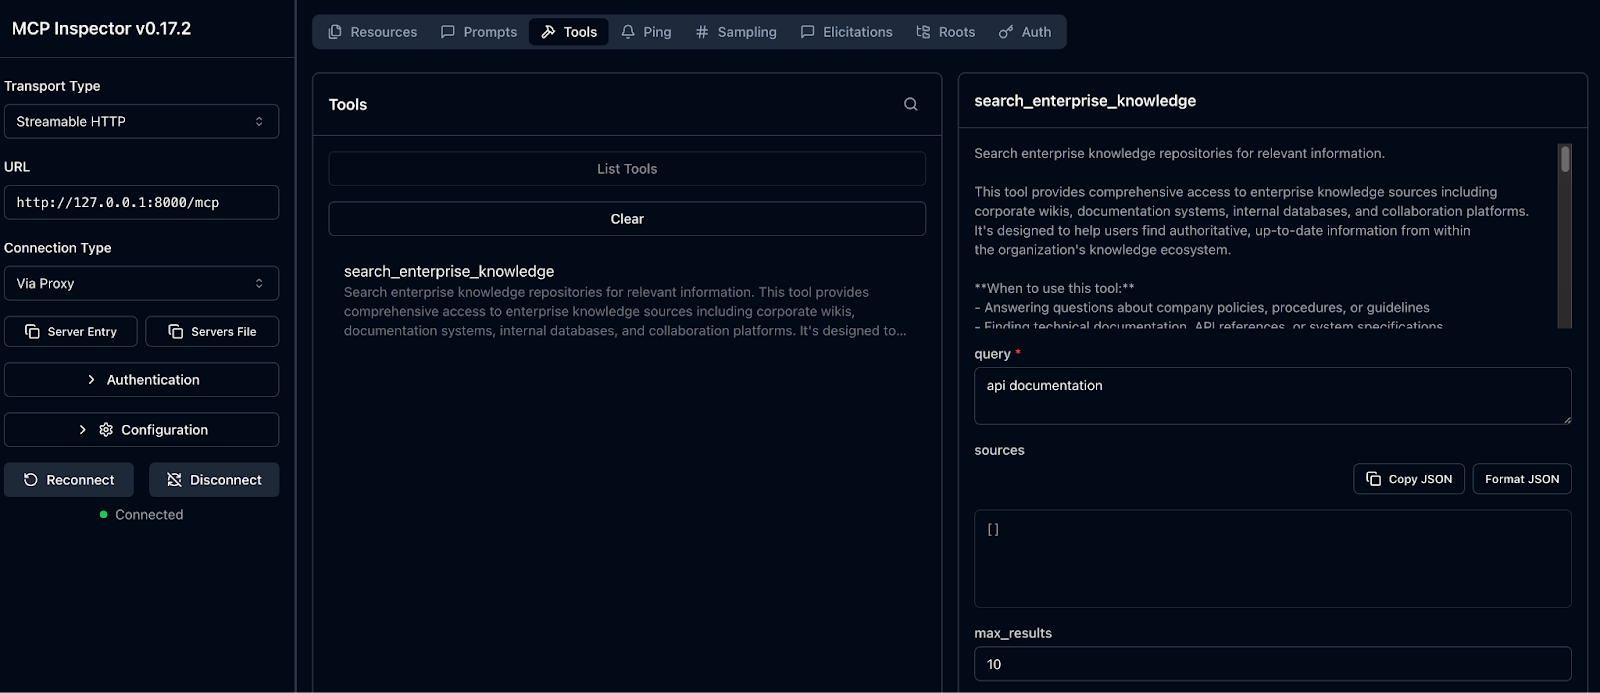Select the Tools tab
This screenshot has width=1600, height=693.
[x=569, y=32]
